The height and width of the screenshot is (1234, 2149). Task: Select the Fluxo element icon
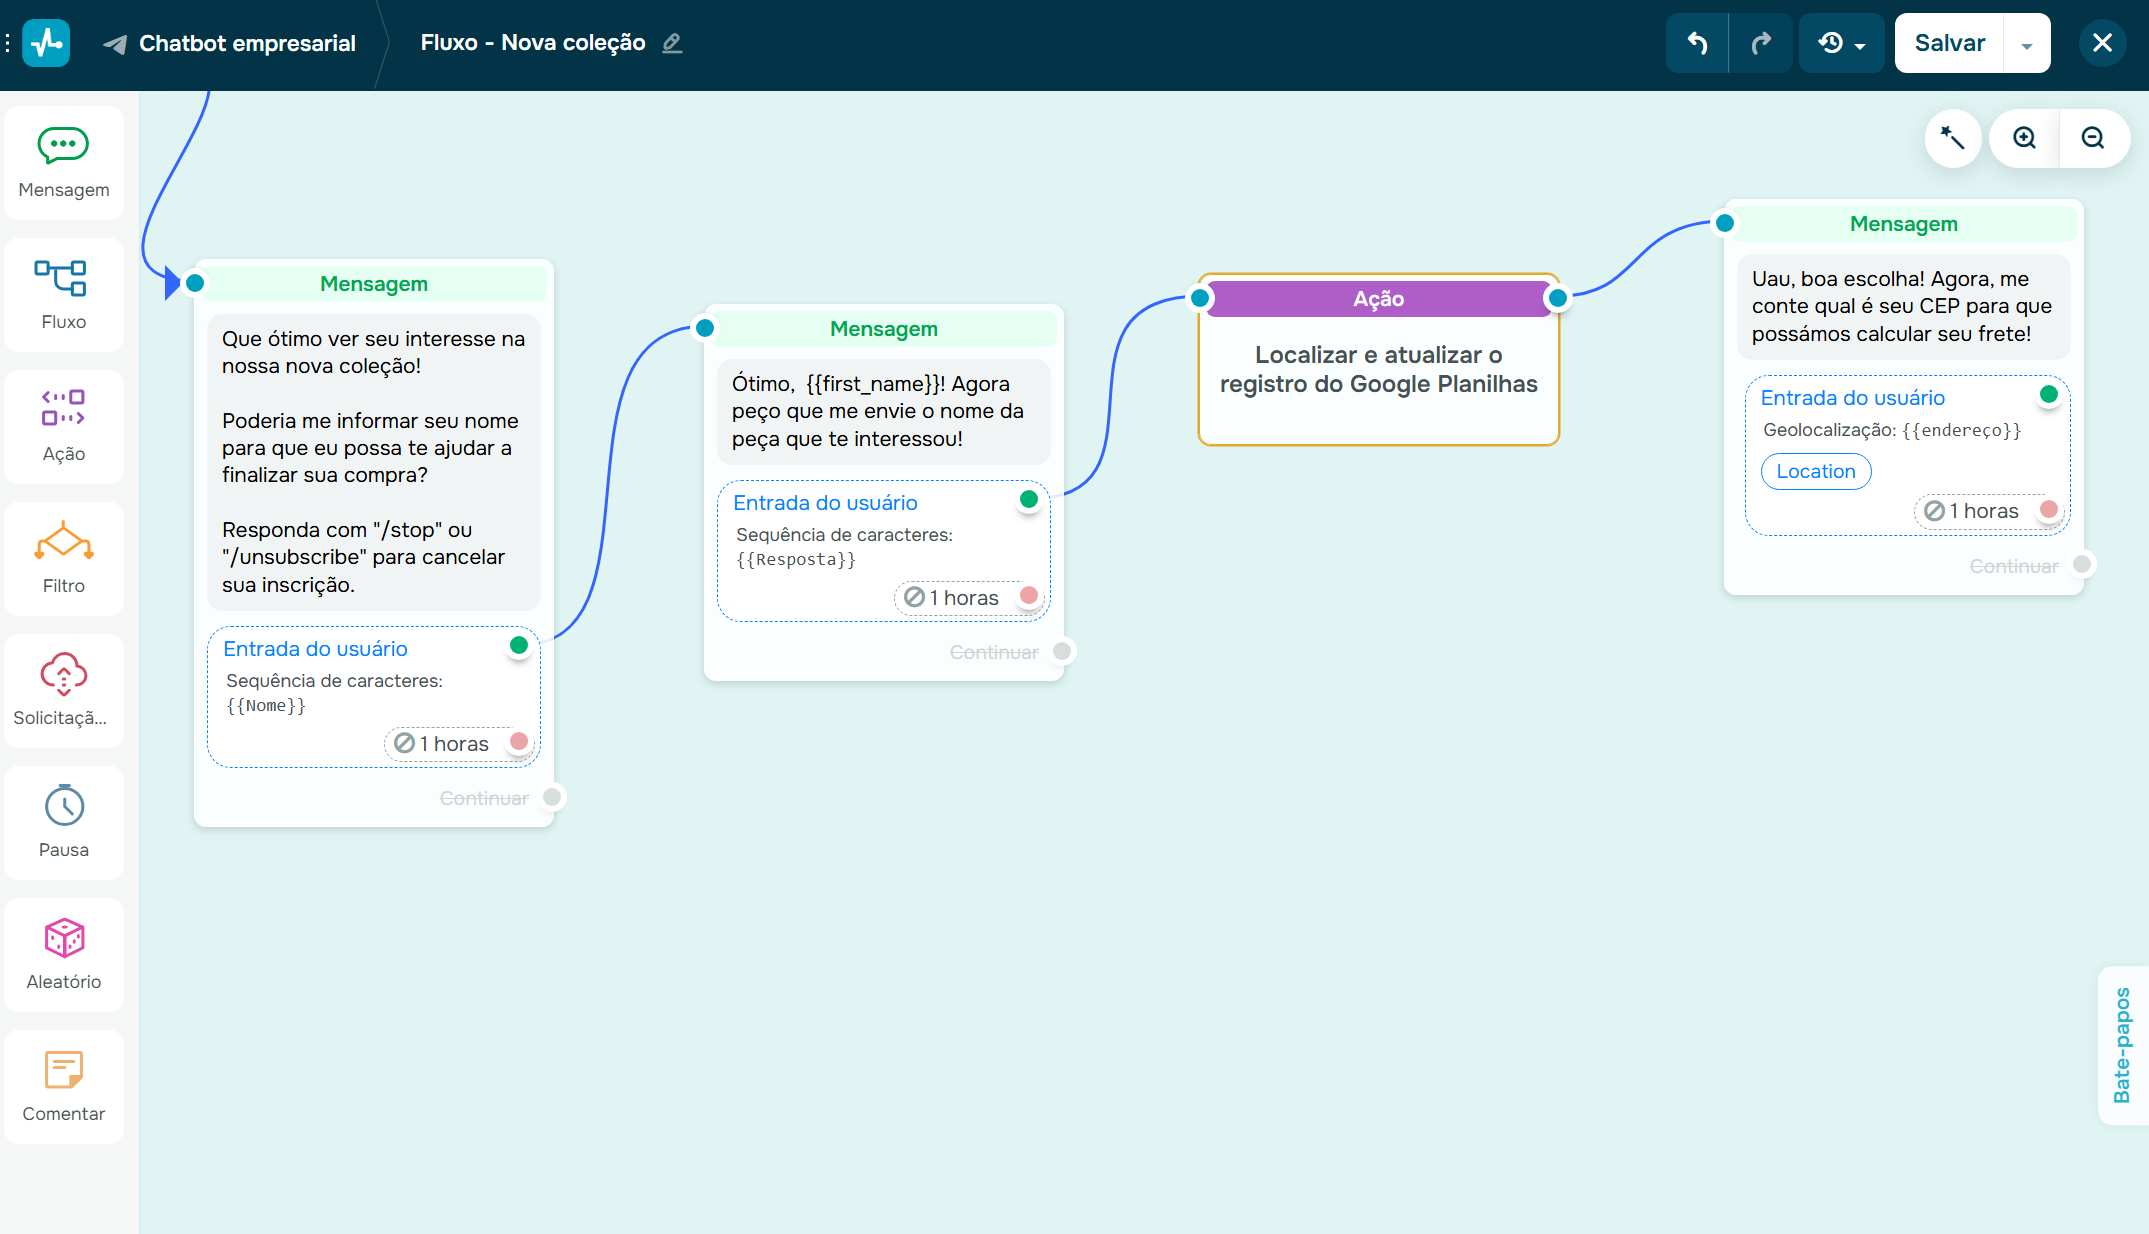(x=61, y=278)
